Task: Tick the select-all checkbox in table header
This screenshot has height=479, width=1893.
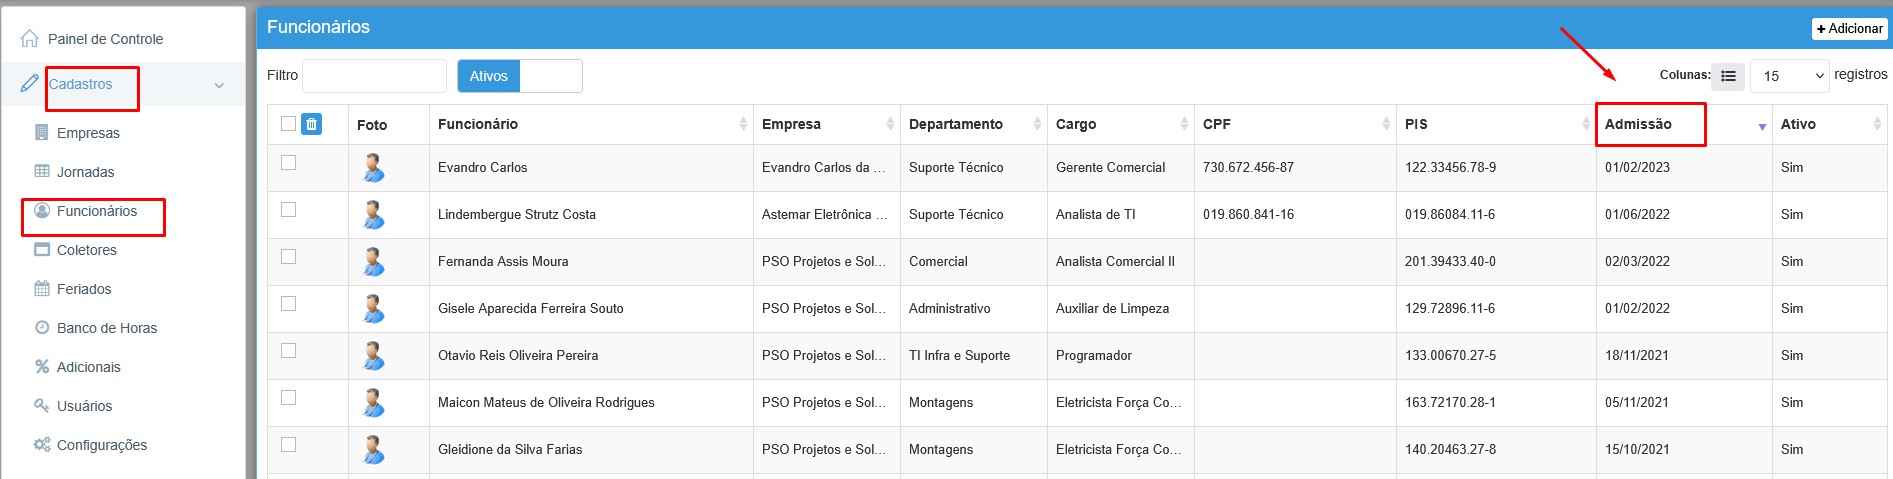Action: (x=289, y=124)
